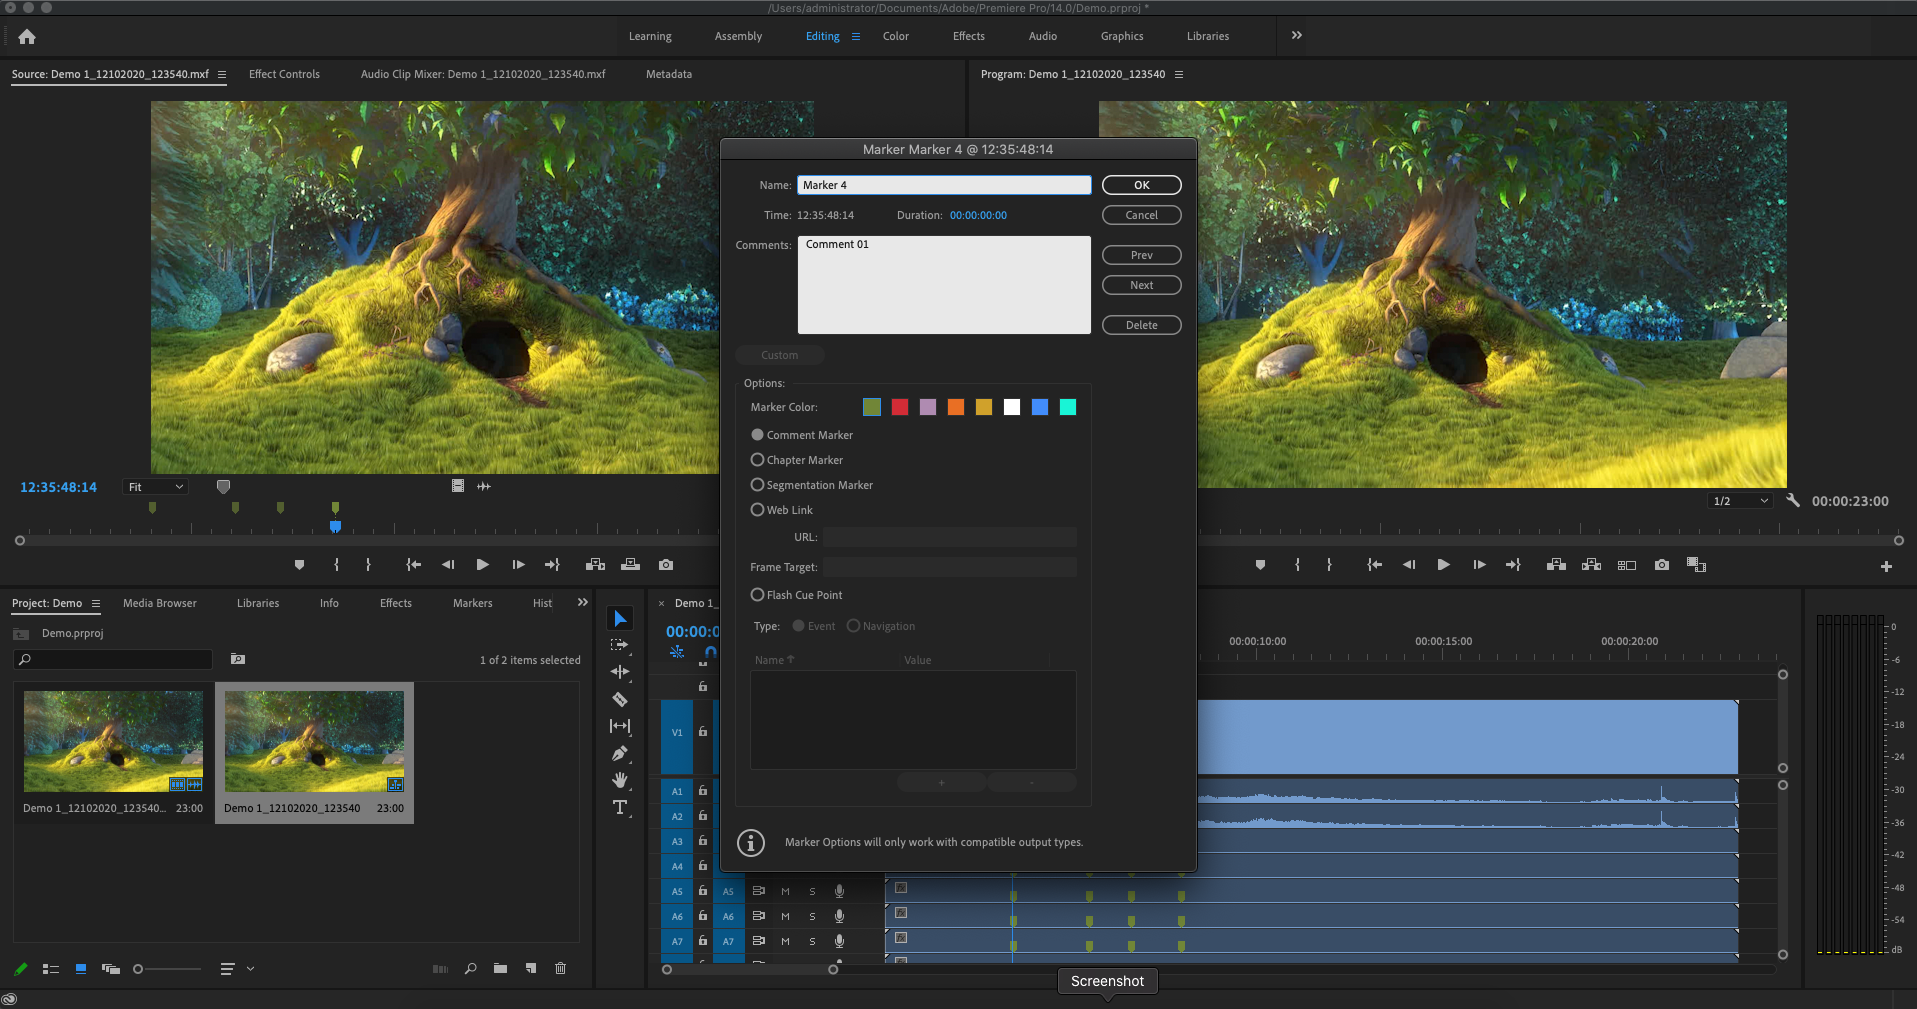Viewport: 1917px width, 1009px height.
Task: Open Program monitor 1/2 resolution dropdown
Action: 1741,501
